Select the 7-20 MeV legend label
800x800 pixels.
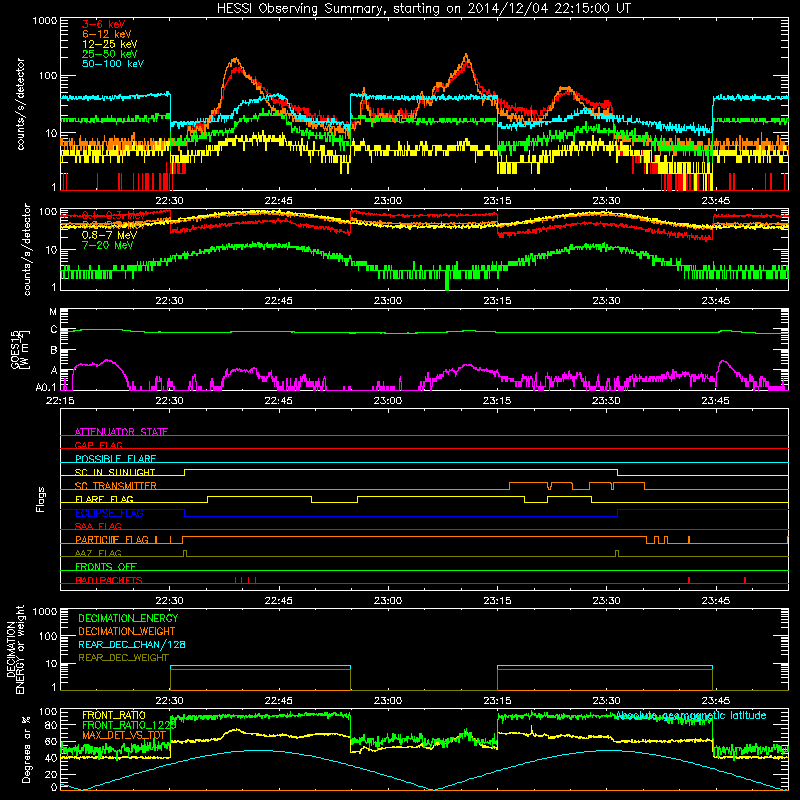pos(108,245)
